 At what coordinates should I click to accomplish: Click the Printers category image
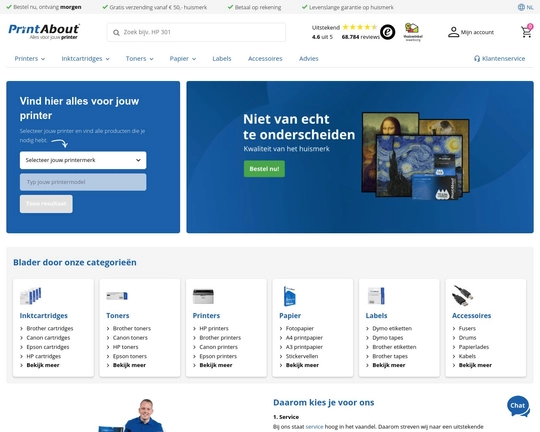click(203, 296)
